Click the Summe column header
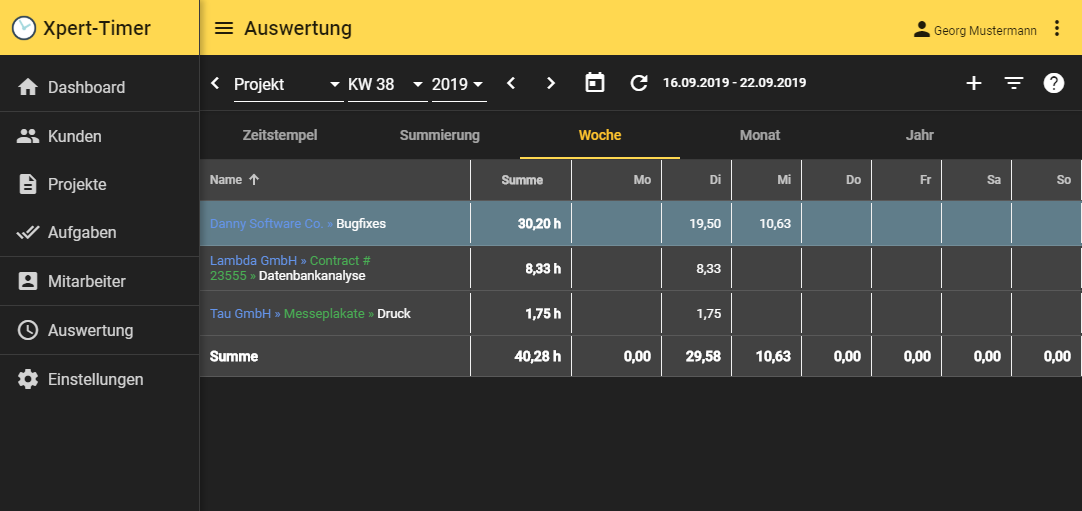 [522, 180]
